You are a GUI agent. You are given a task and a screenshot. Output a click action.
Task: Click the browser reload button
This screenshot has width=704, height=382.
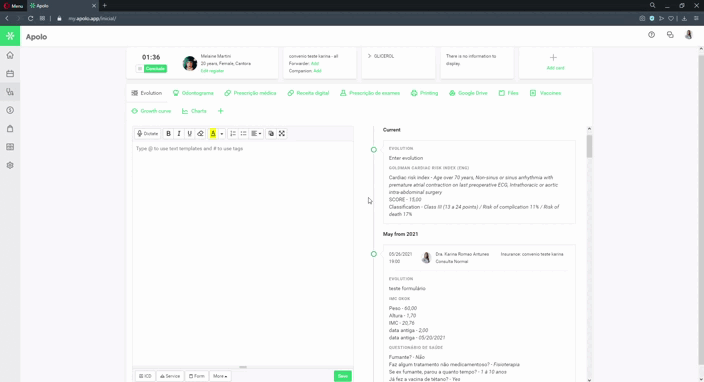point(31,18)
